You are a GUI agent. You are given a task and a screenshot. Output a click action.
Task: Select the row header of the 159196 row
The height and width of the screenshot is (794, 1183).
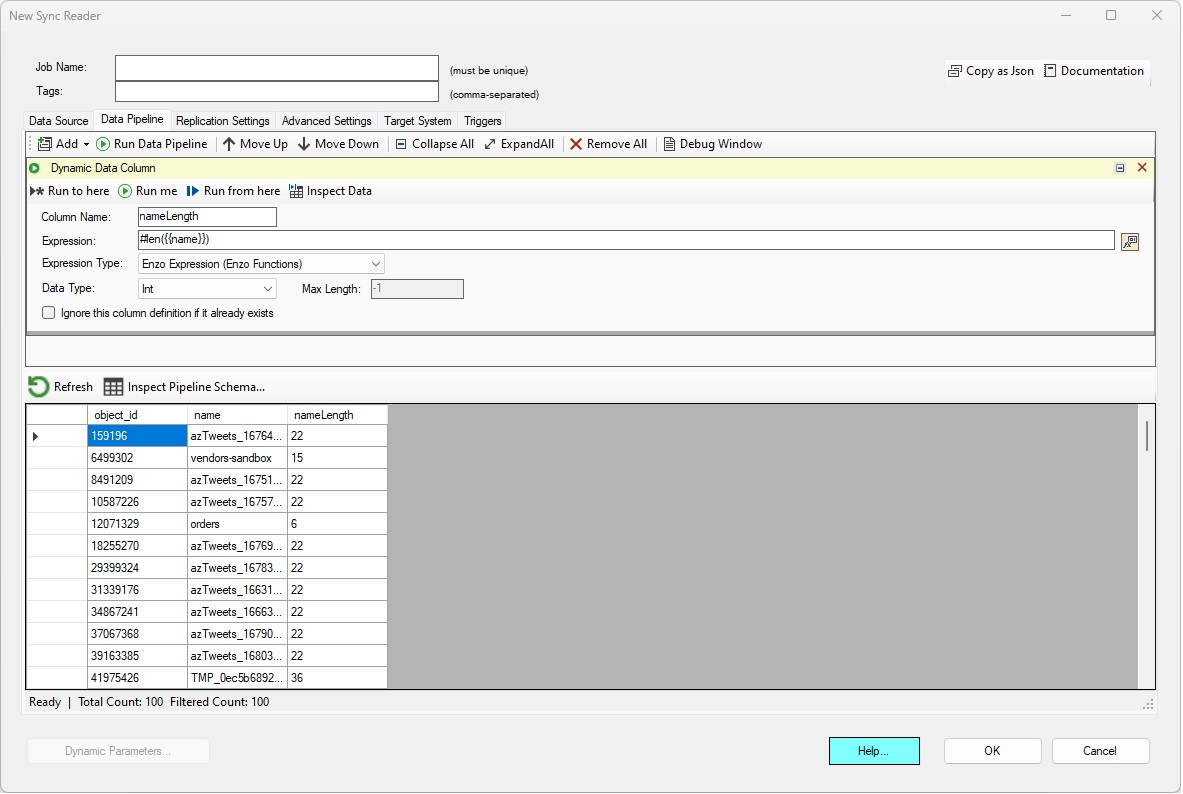pyautogui.click(x=57, y=436)
